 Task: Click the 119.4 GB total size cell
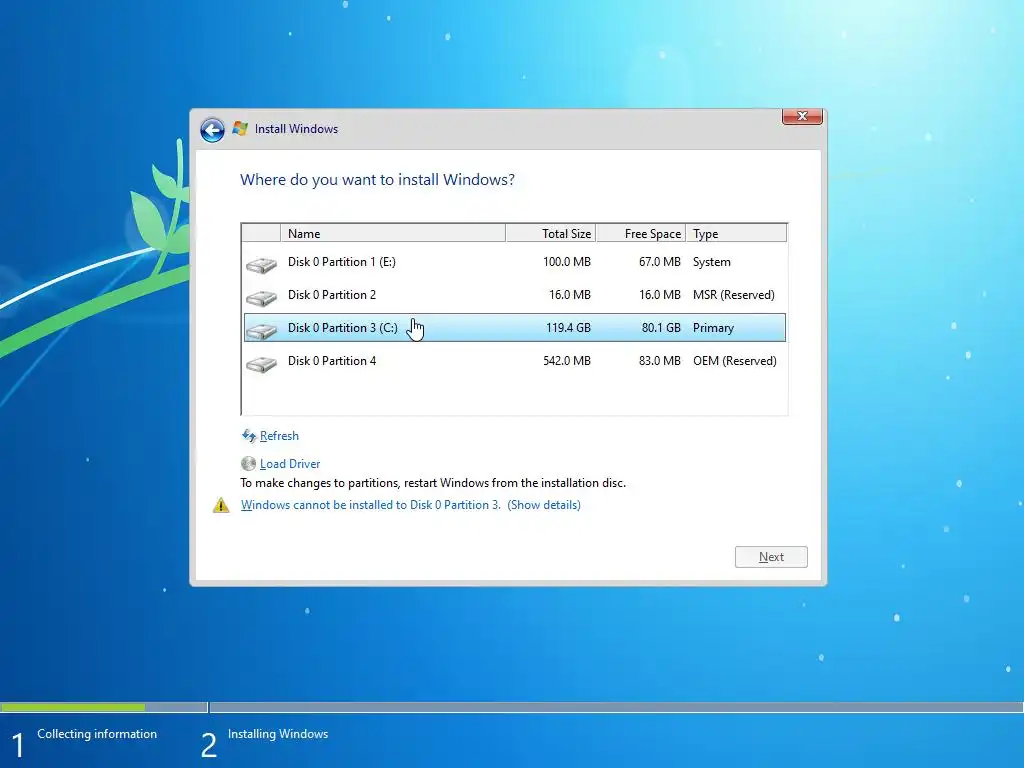[568, 328]
